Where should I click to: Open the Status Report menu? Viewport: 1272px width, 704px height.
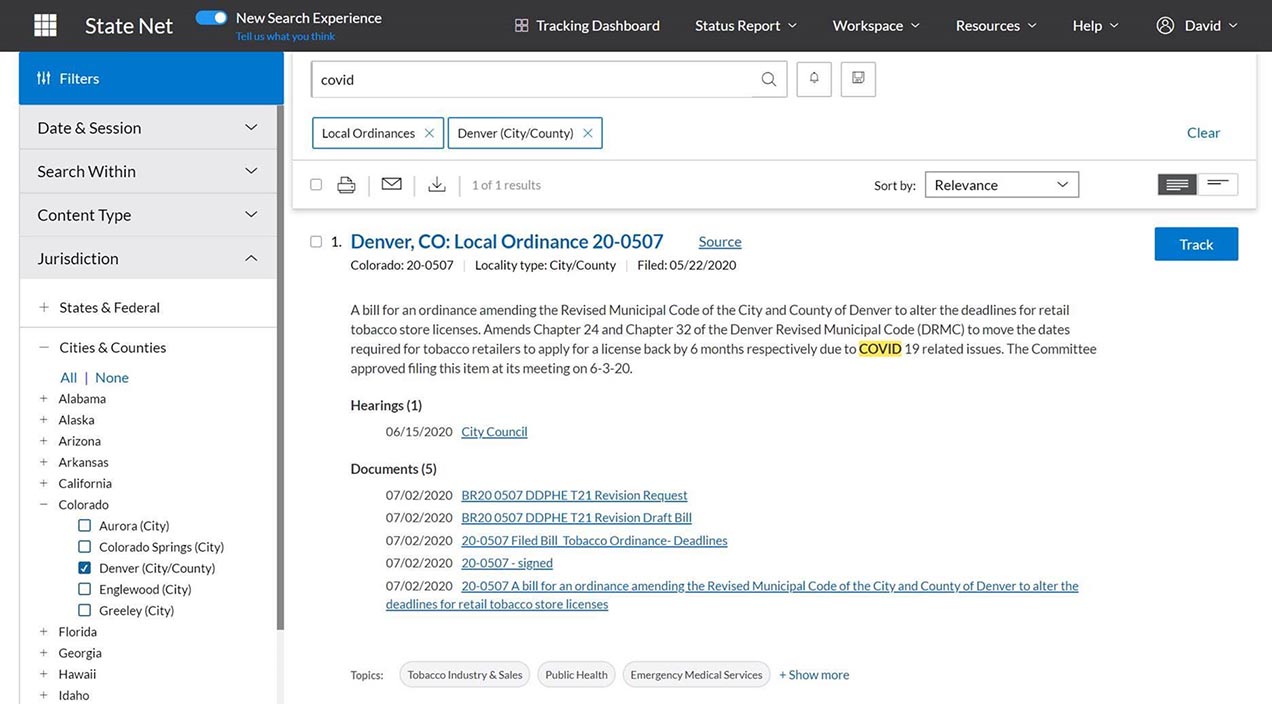tap(745, 26)
